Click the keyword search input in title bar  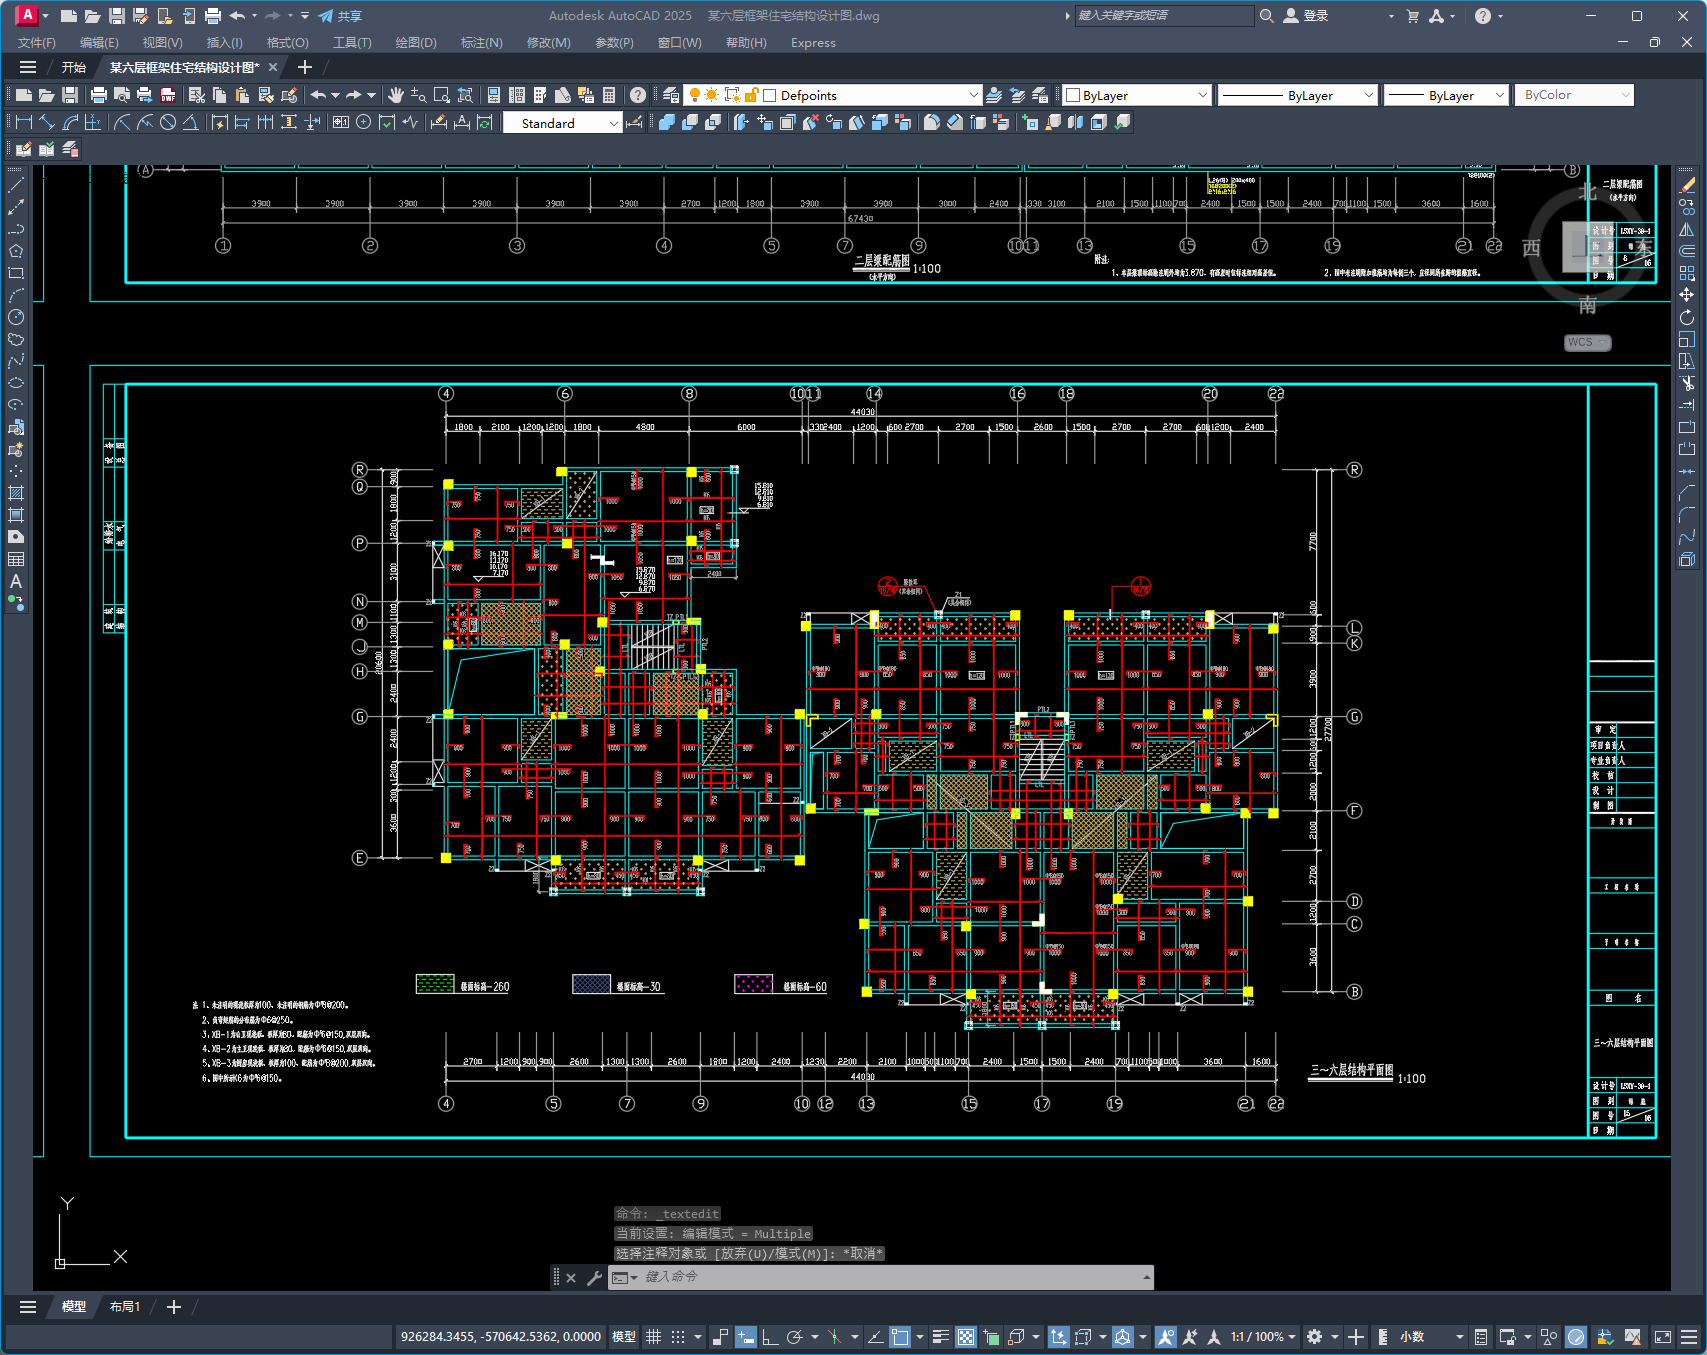coord(1164,16)
